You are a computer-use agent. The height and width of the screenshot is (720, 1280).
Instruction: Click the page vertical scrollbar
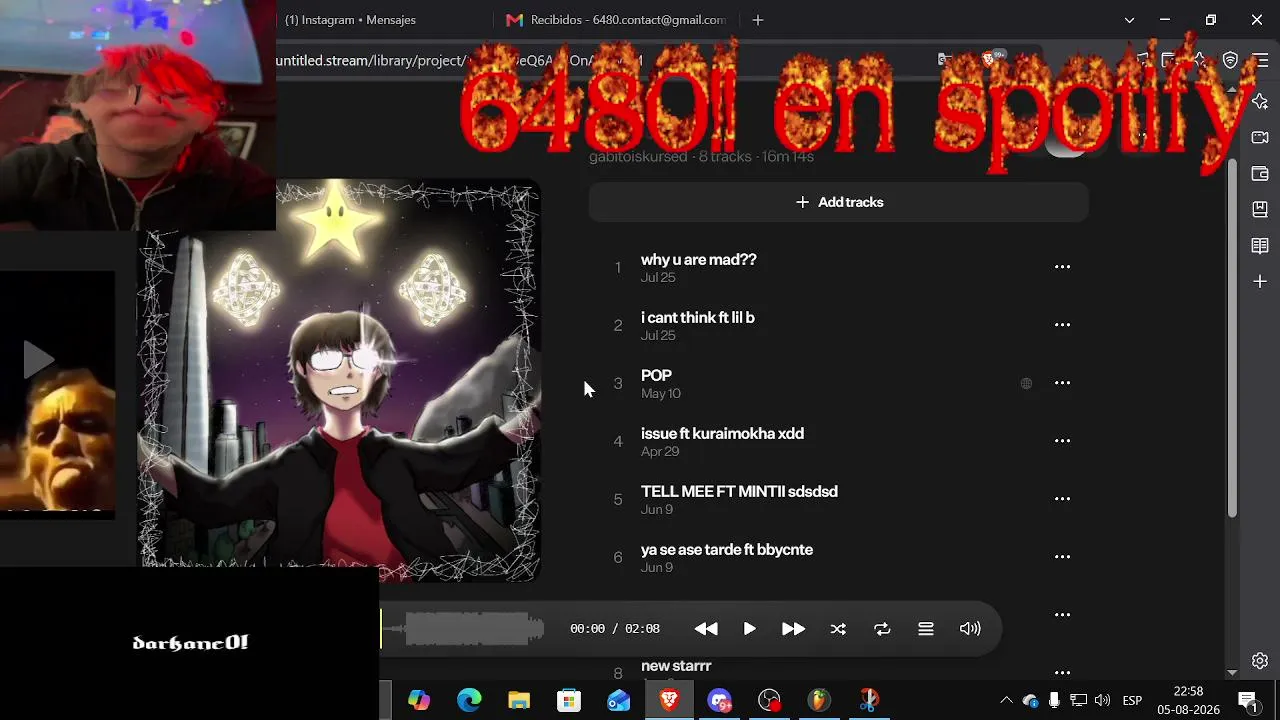coord(1232,340)
